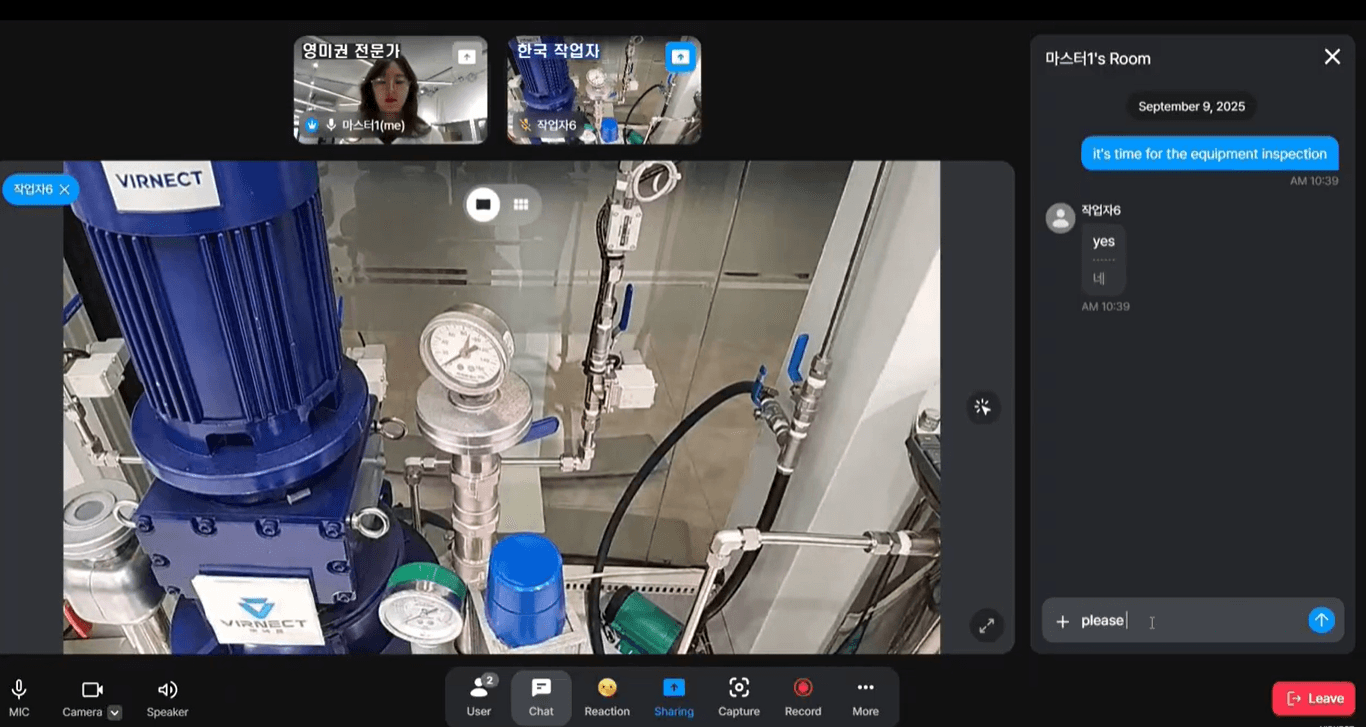The width and height of the screenshot is (1366, 727).
Task: Click the blue share icon on 한국 작업자 thumbnail
Action: tap(680, 57)
